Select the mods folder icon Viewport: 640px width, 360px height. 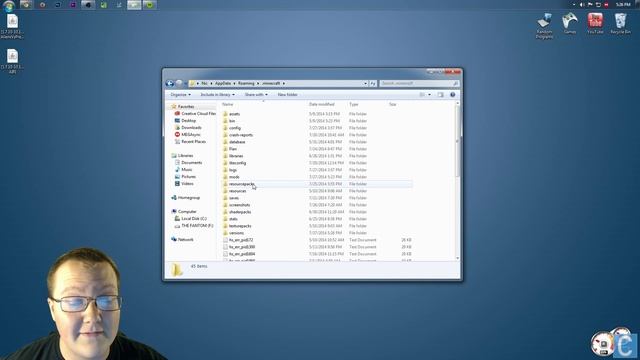click(x=225, y=177)
